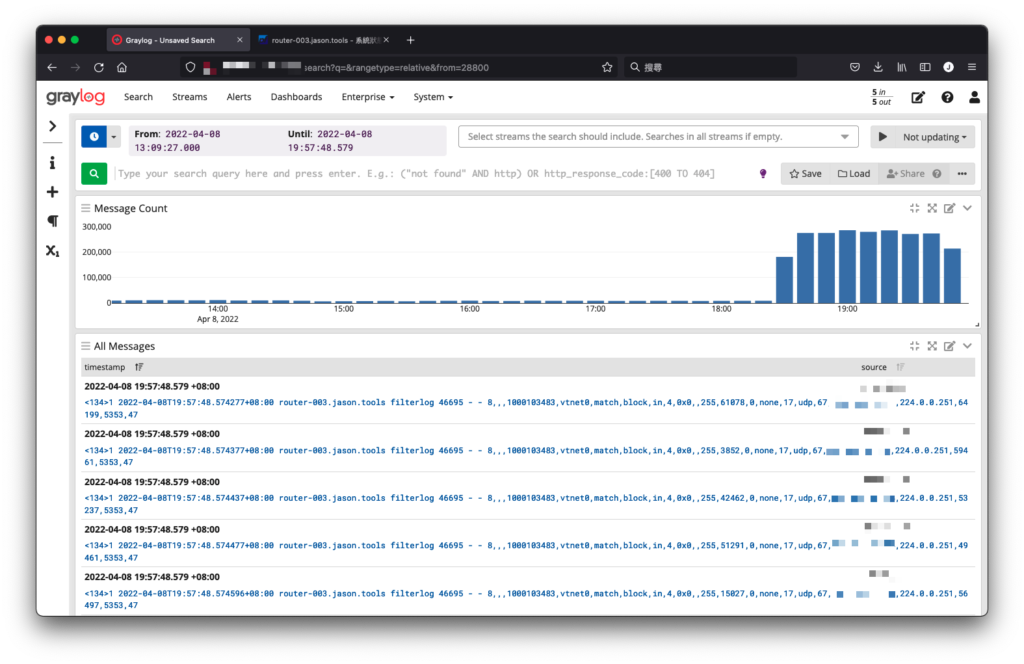Open the Streams page
1024x664 pixels.
pyautogui.click(x=189, y=97)
